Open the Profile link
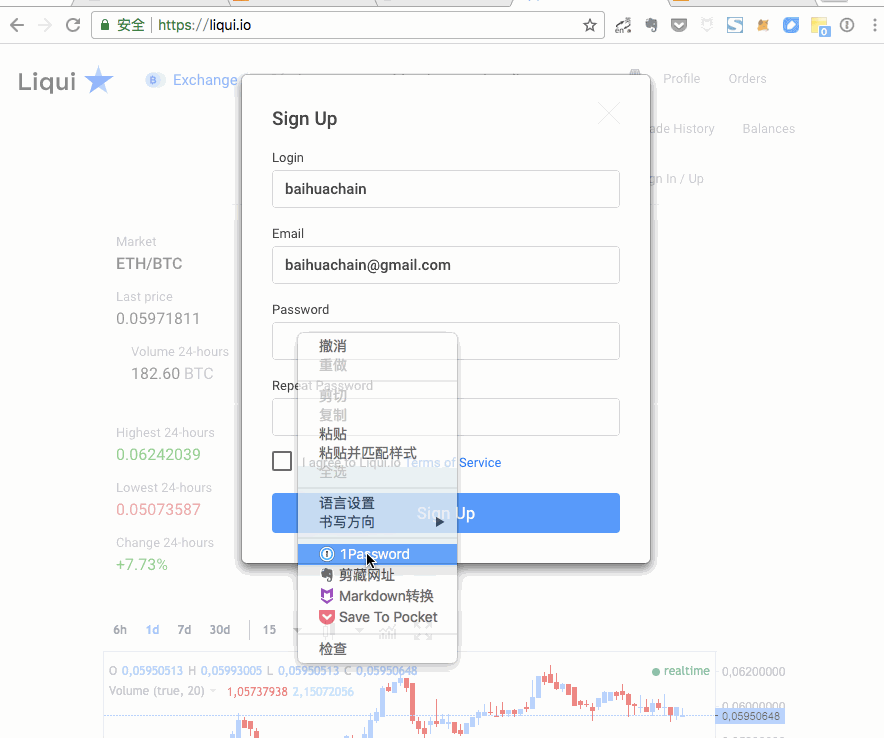884x738 pixels. pyautogui.click(x=682, y=79)
